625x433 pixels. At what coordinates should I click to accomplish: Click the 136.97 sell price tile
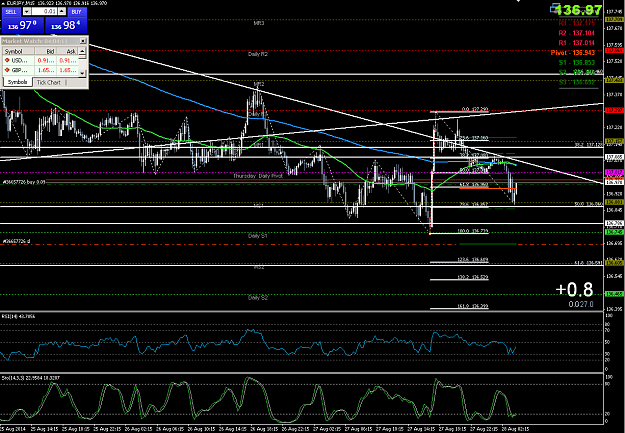(22, 25)
